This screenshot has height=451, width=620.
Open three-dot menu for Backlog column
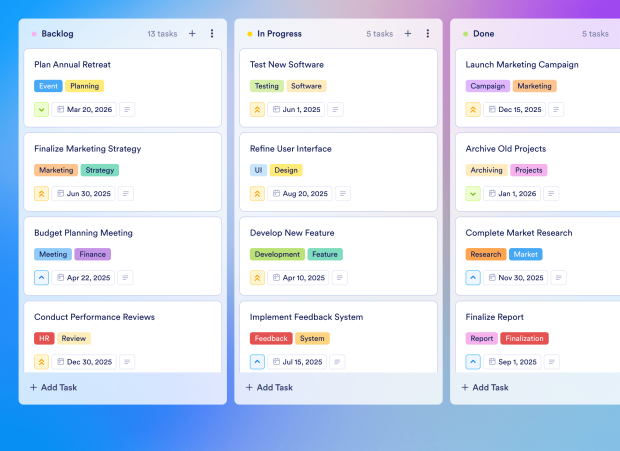pyautogui.click(x=212, y=34)
